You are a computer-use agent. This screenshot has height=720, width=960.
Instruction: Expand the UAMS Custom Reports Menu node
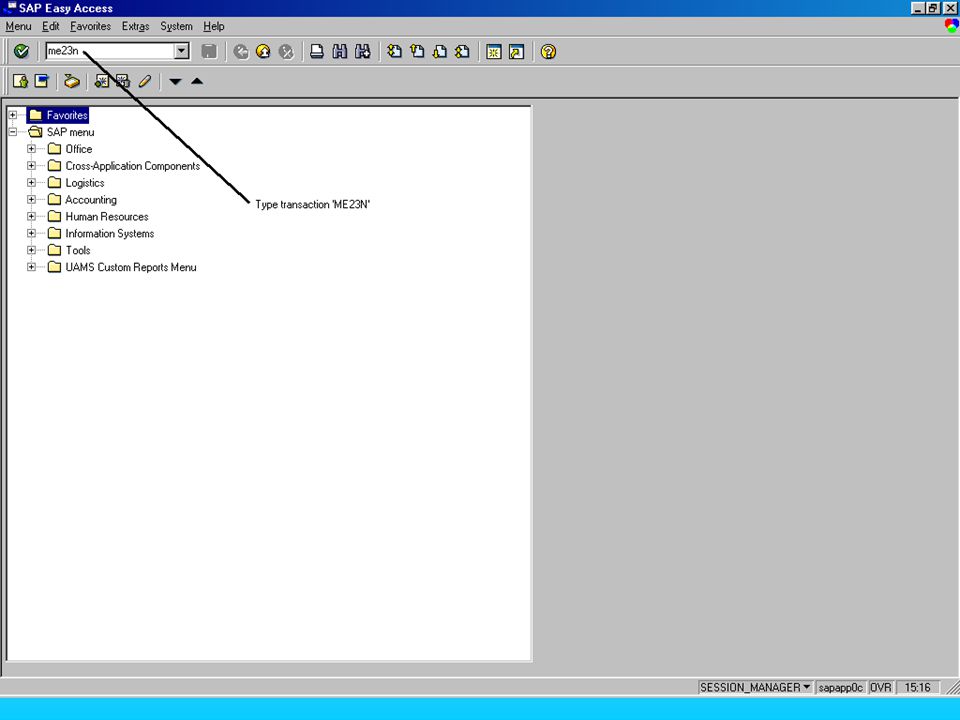(31, 267)
